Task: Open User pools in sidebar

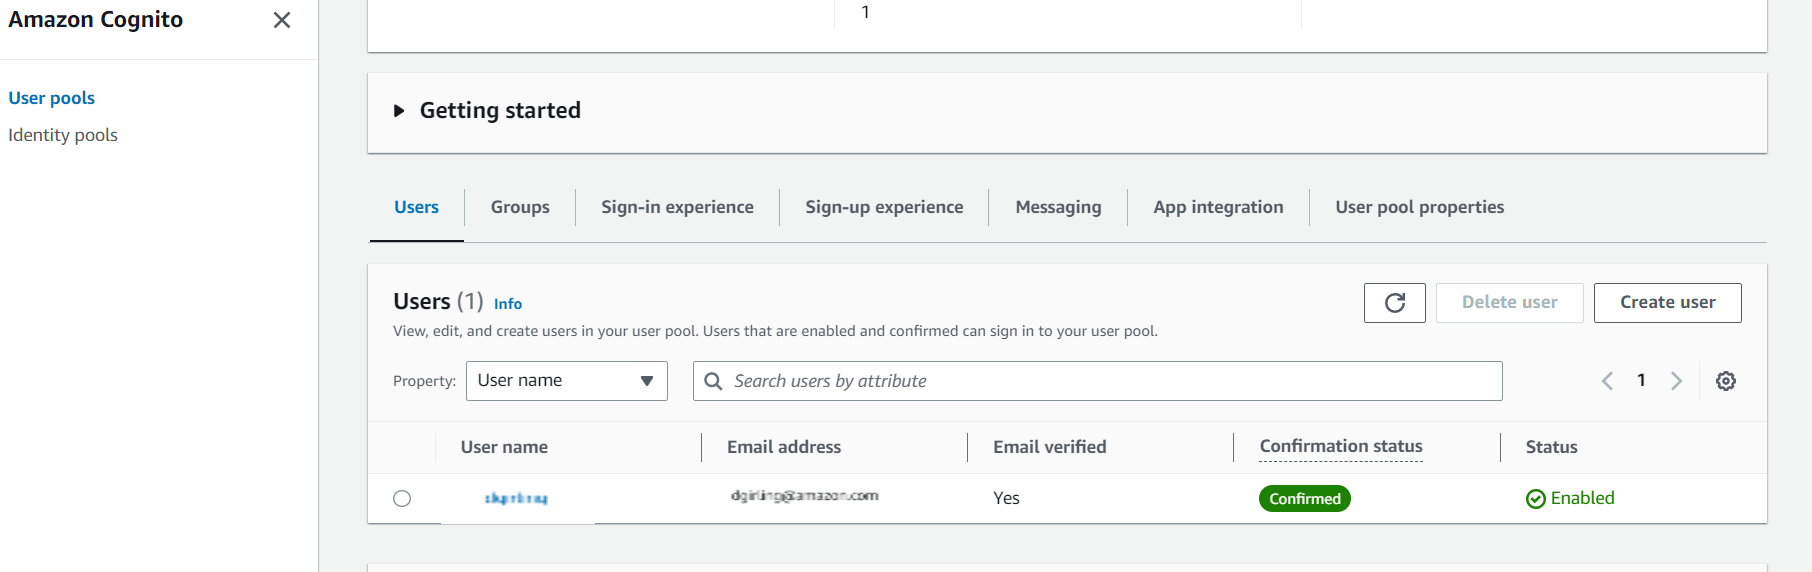Action: [52, 98]
